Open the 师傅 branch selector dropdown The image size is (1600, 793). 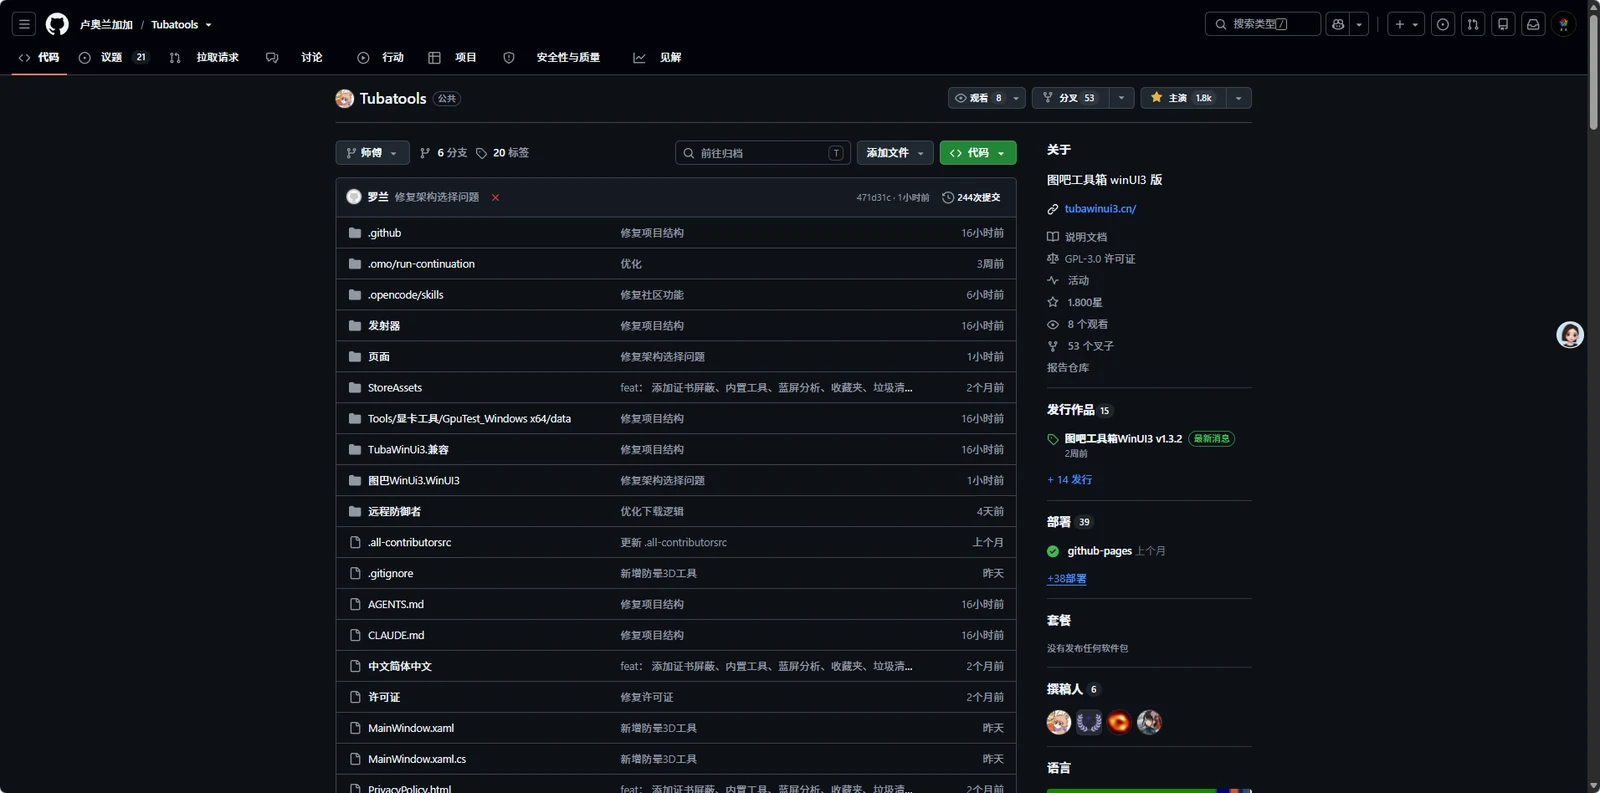tap(372, 153)
